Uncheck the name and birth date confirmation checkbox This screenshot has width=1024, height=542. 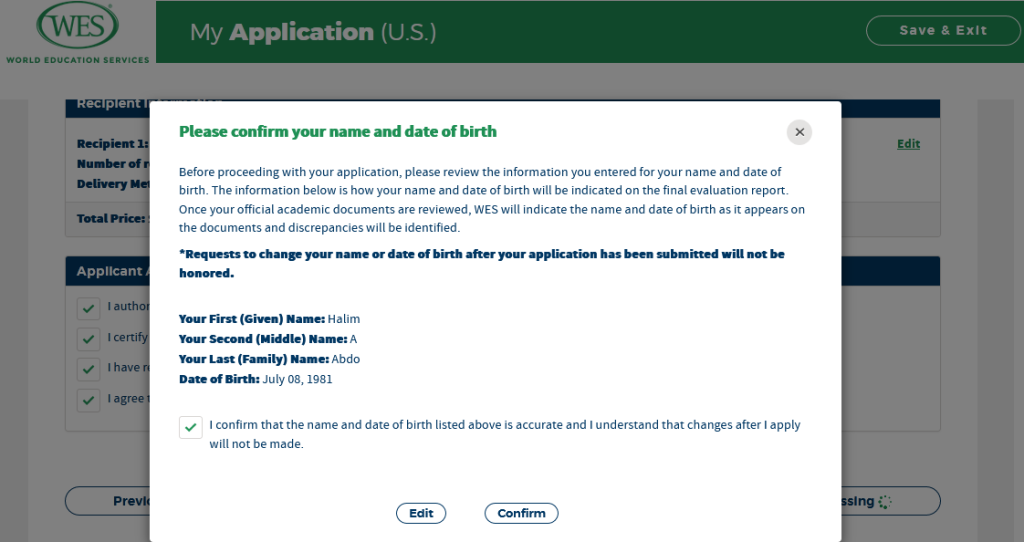[x=190, y=427]
